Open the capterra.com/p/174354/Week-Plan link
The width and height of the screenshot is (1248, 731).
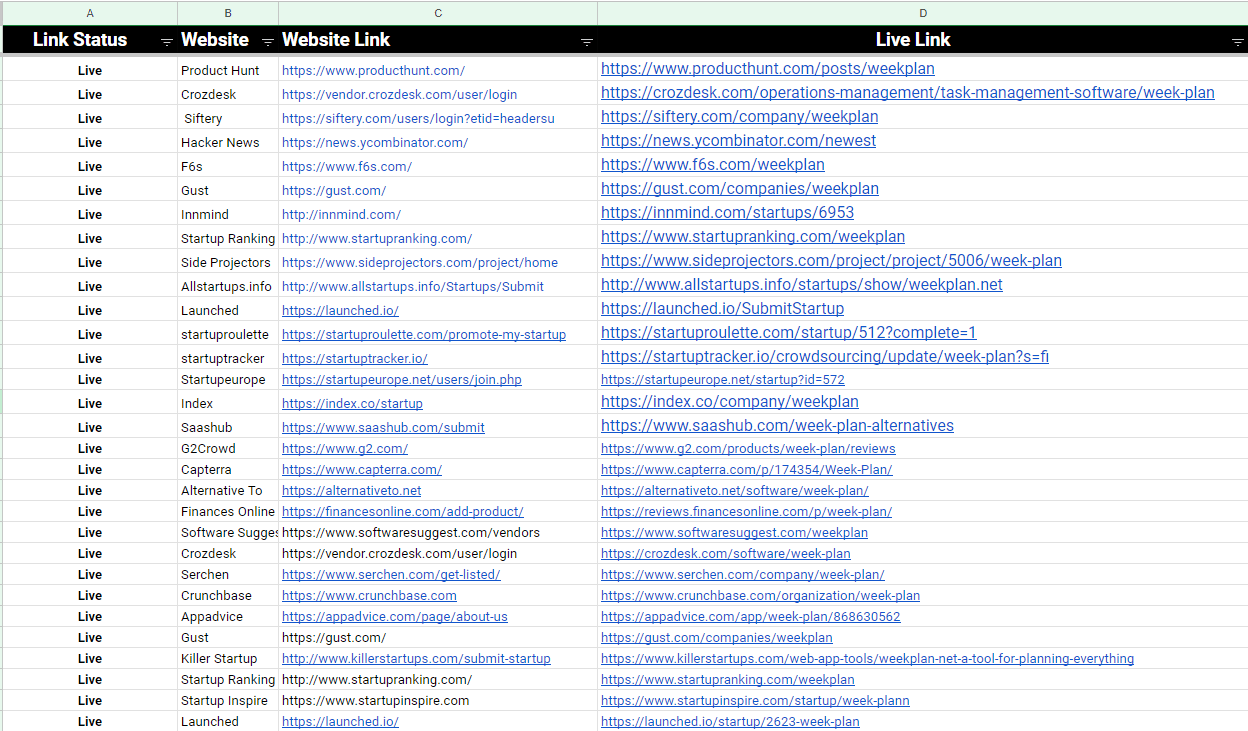[x=747, y=470]
